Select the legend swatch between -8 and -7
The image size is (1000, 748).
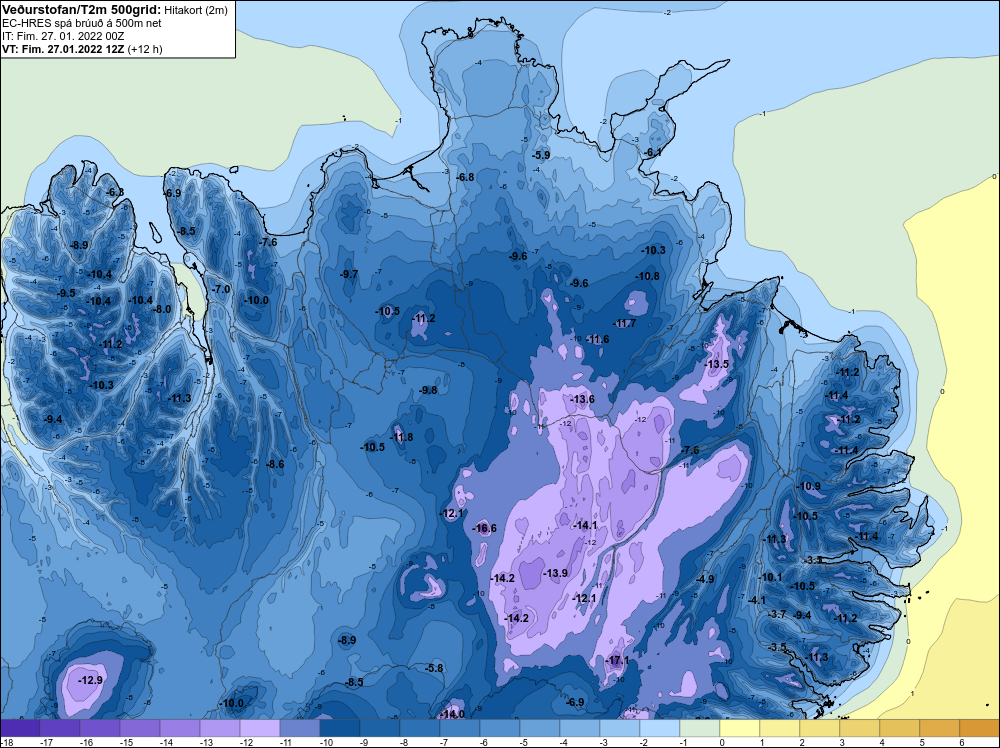tap(420, 728)
